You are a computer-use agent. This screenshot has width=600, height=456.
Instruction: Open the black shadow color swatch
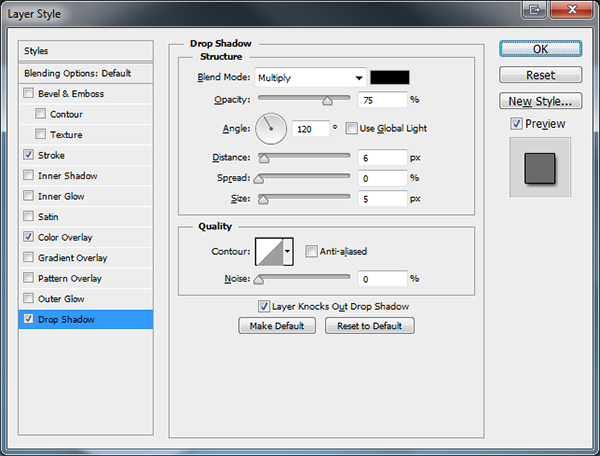(390, 77)
